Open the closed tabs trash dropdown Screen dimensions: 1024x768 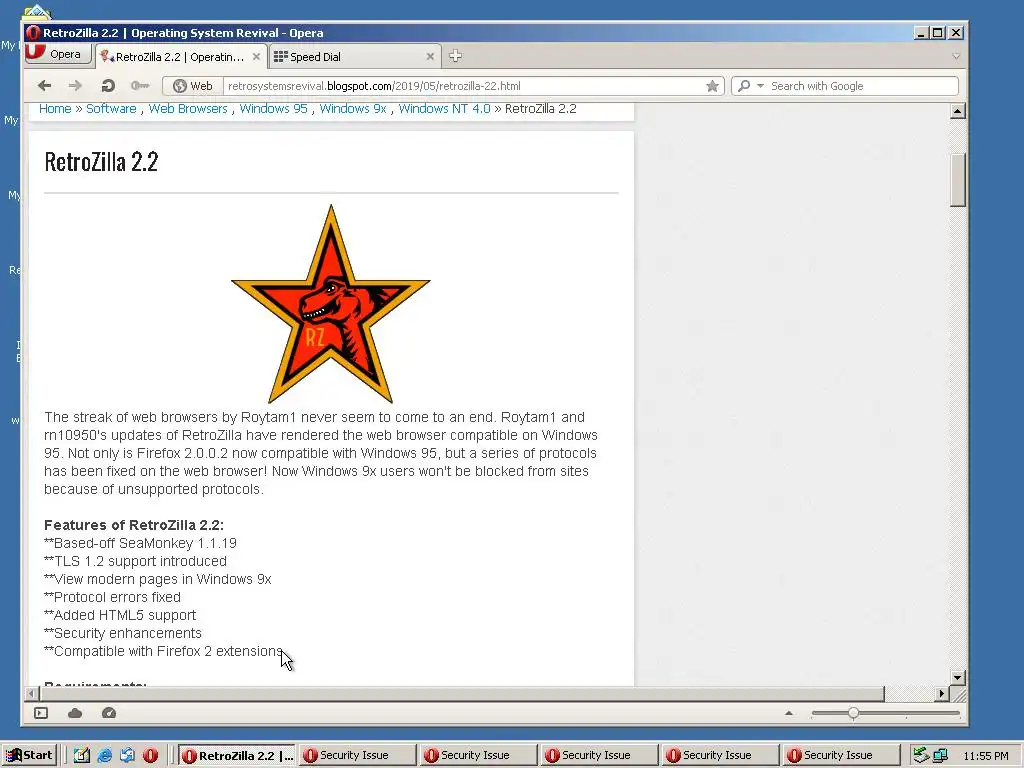956,57
